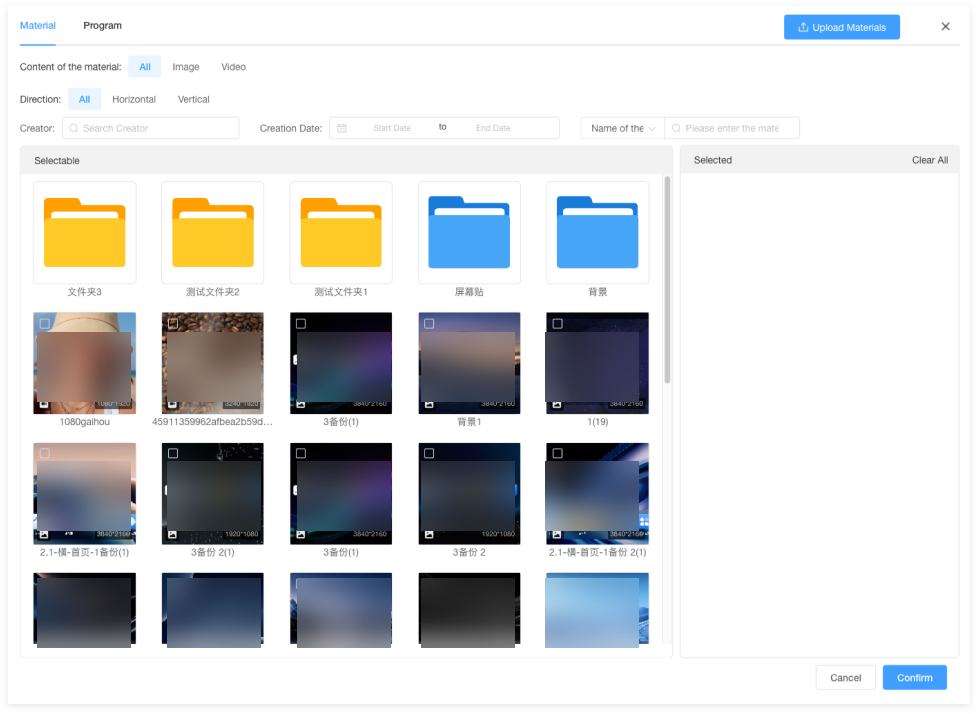The height and width of the screenshot is (714, 978).
Task: Open the 文件夹3 yellow folder icon
Action: coord(85,233)
